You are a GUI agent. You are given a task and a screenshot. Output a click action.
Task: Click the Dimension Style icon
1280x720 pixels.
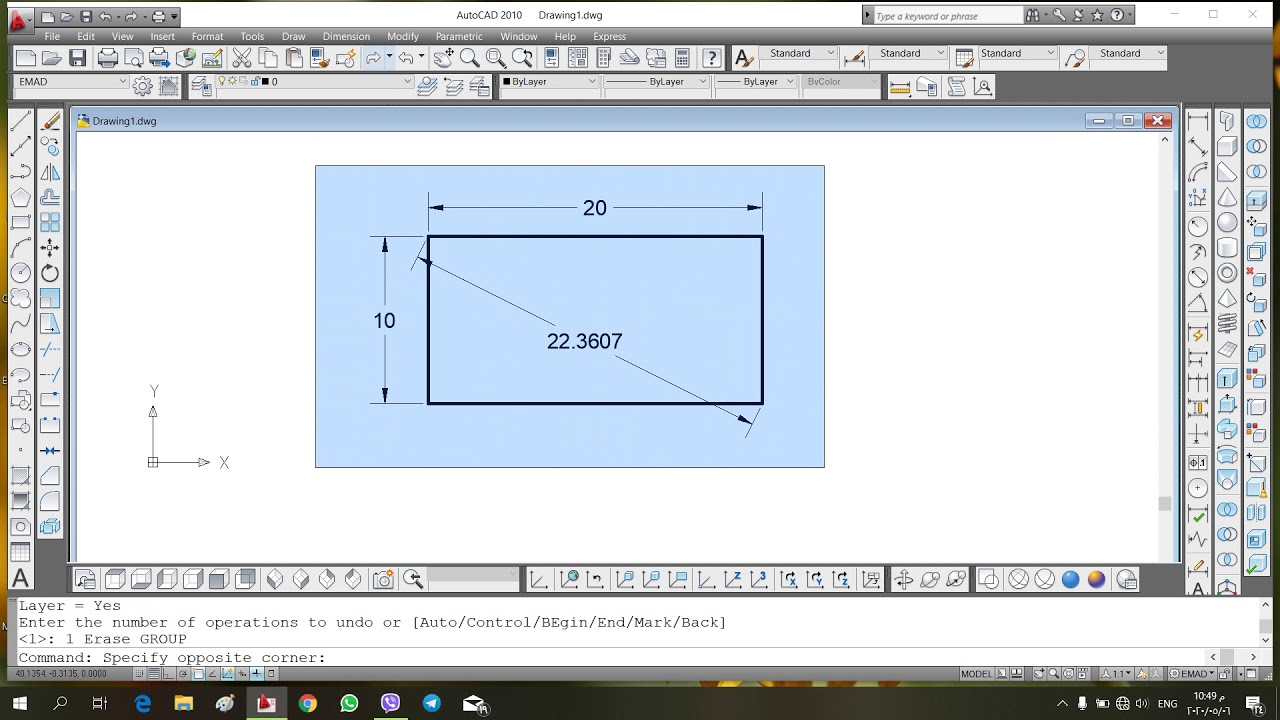(853, 58)
